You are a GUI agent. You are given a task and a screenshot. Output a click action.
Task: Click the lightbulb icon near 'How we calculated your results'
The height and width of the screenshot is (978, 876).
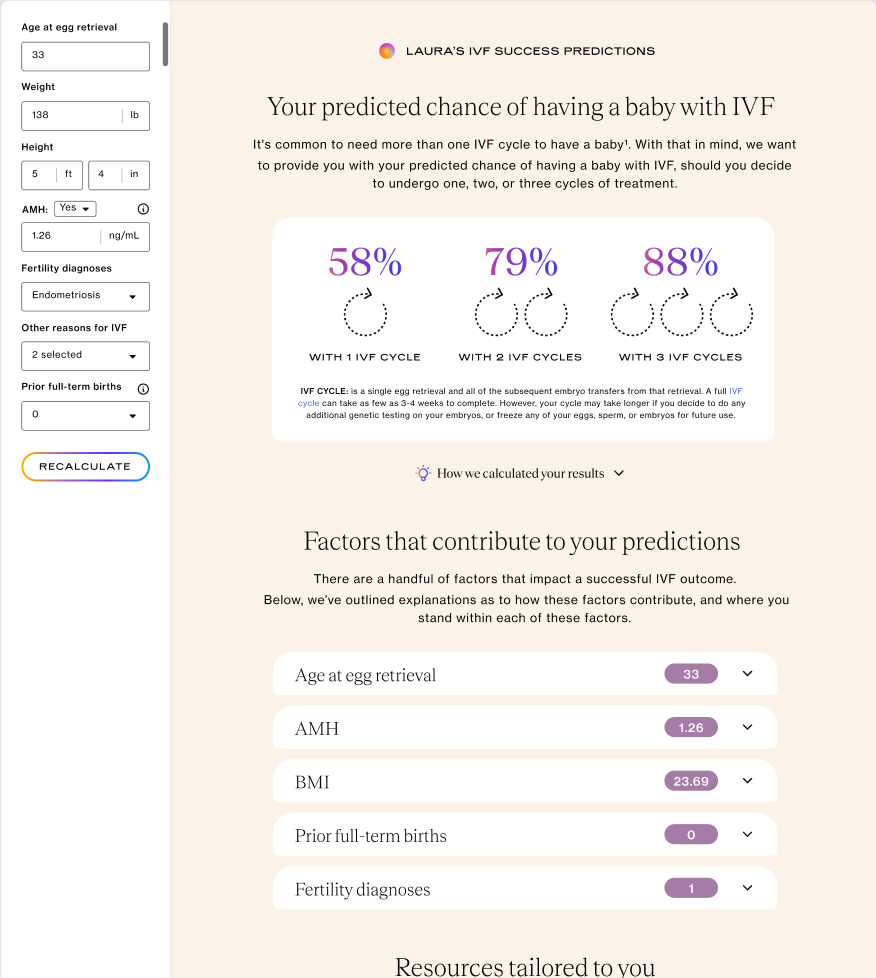tap(422, 472)
